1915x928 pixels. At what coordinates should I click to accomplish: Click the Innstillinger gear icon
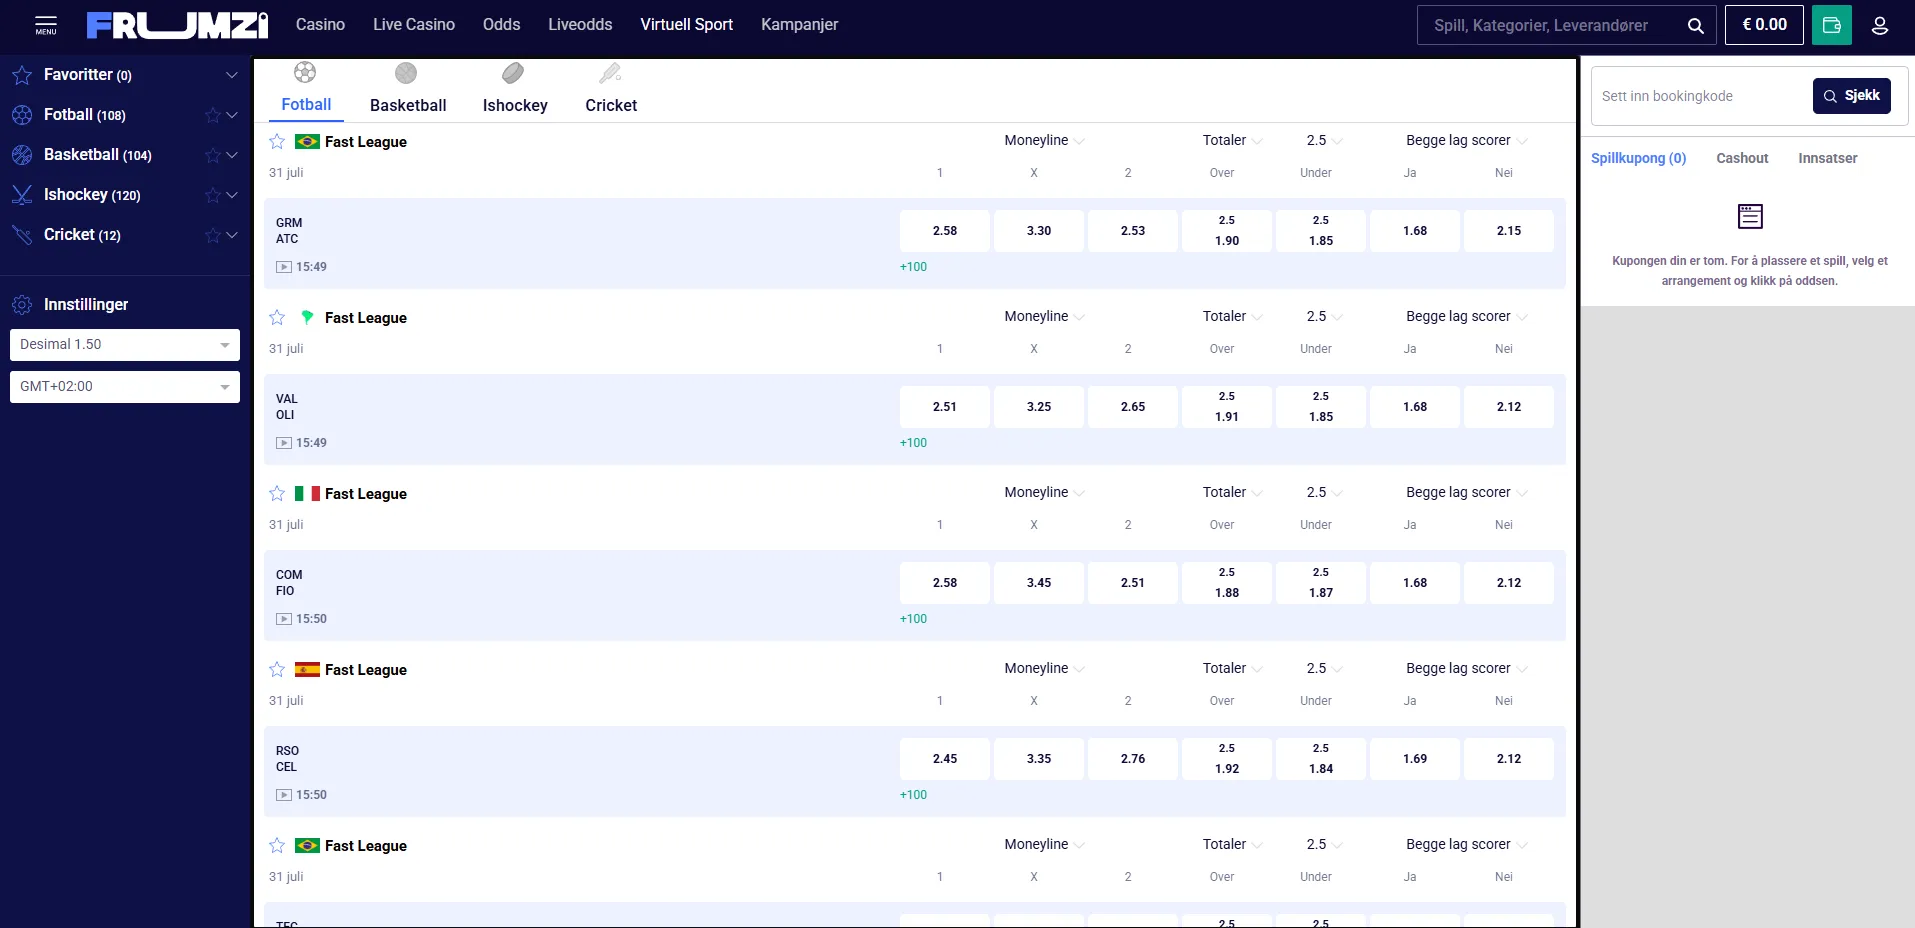point(22,305)
